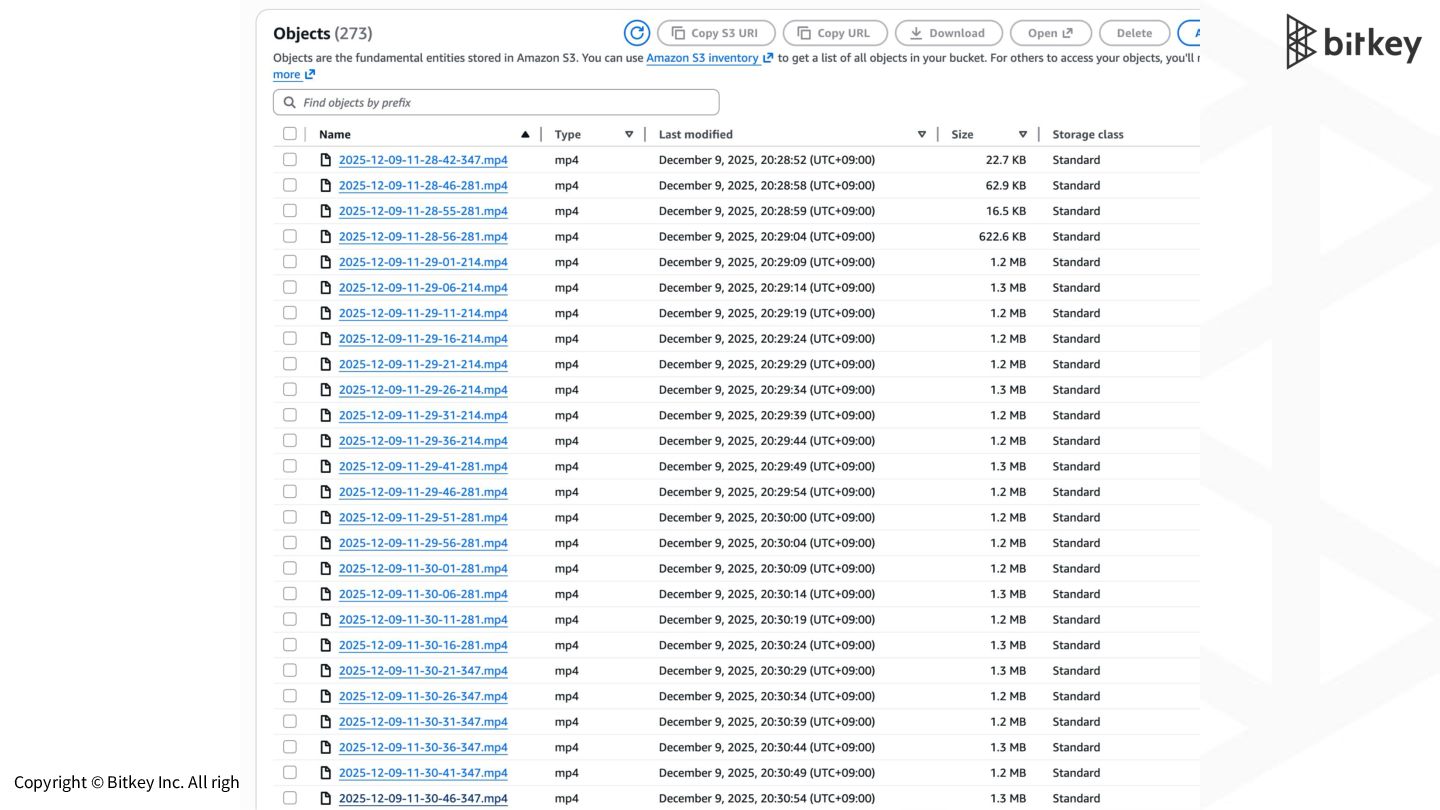
Task: Open file 2025-12-09-11-28-56-281.mp4
Action: pos(423,237)
